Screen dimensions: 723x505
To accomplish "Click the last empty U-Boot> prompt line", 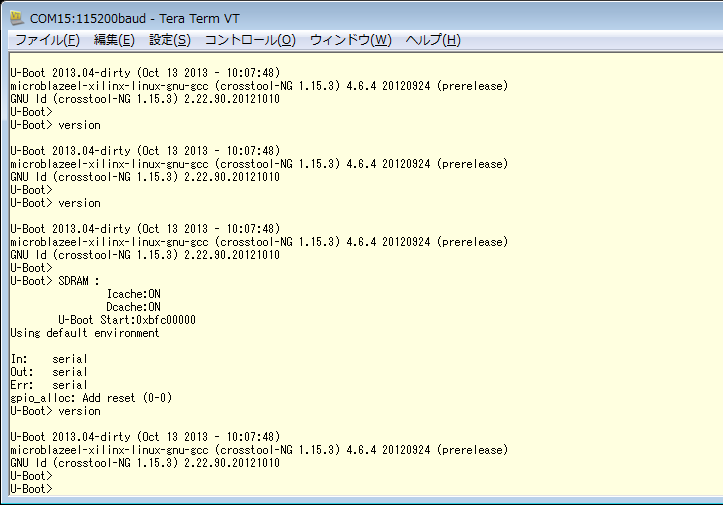I will click(x=30, y=489).
